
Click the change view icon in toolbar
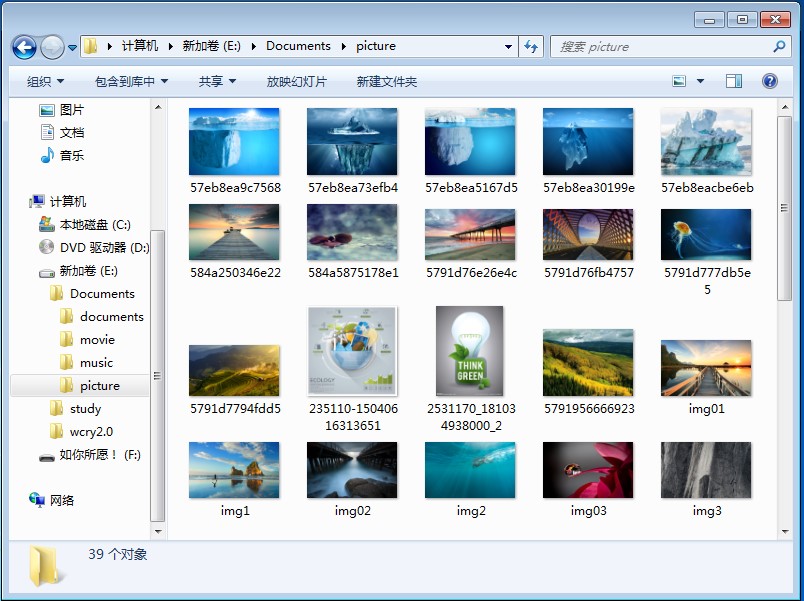680,81
